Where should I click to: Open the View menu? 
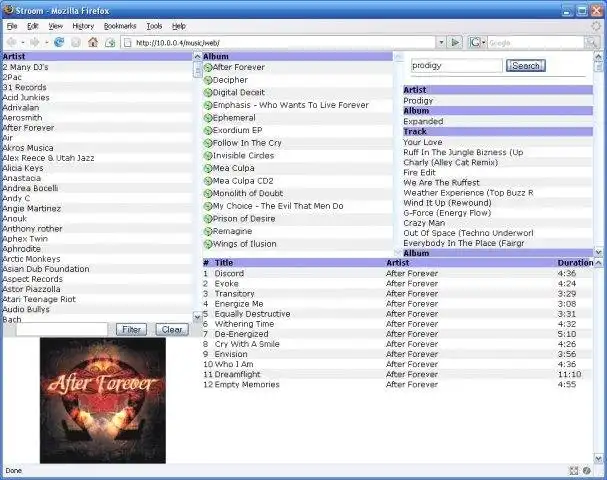[55, 26]
